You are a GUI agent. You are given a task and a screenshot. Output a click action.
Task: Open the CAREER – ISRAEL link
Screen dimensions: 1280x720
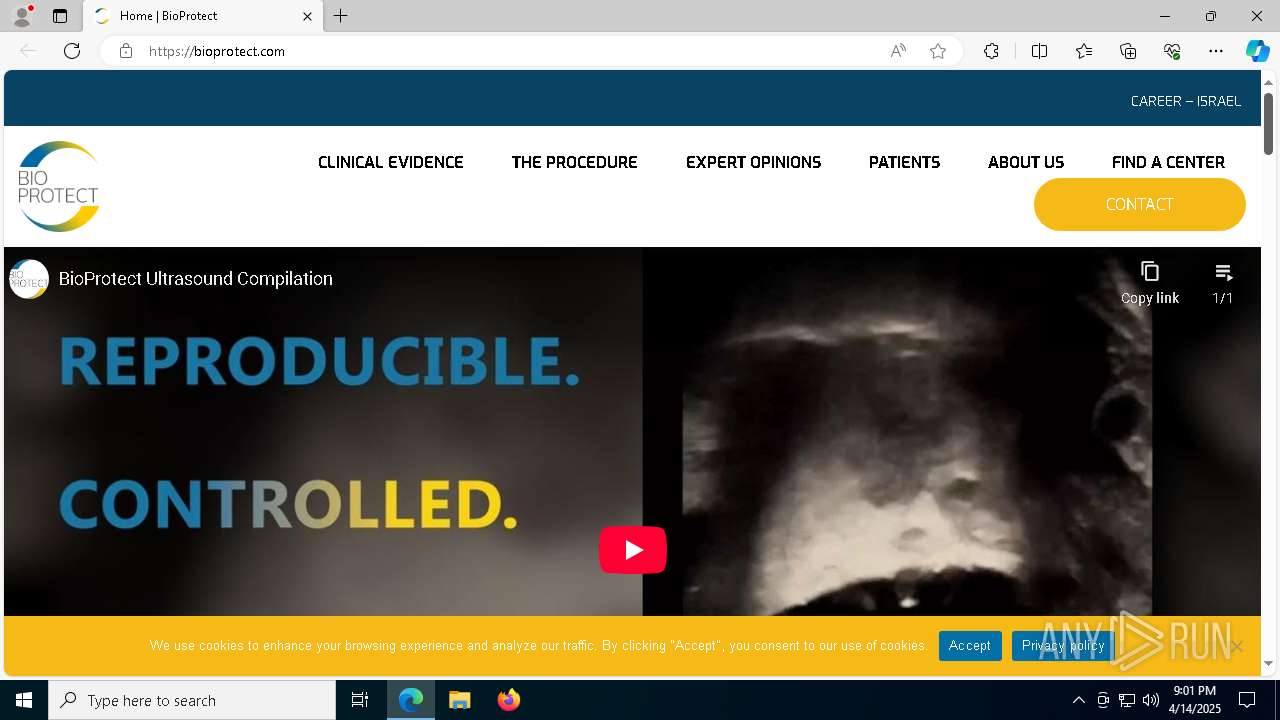(1186, 101)
